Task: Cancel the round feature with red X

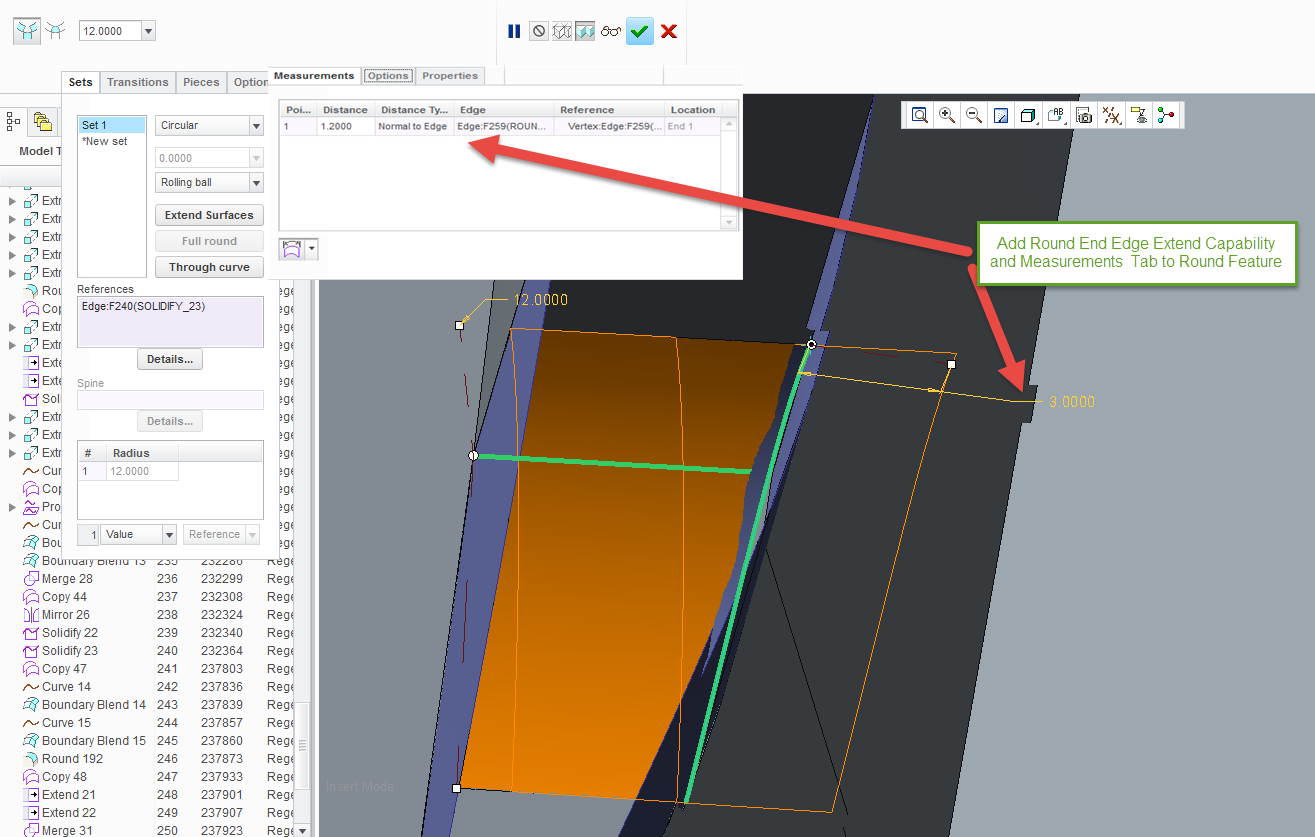Action: [x=669, y=31]
